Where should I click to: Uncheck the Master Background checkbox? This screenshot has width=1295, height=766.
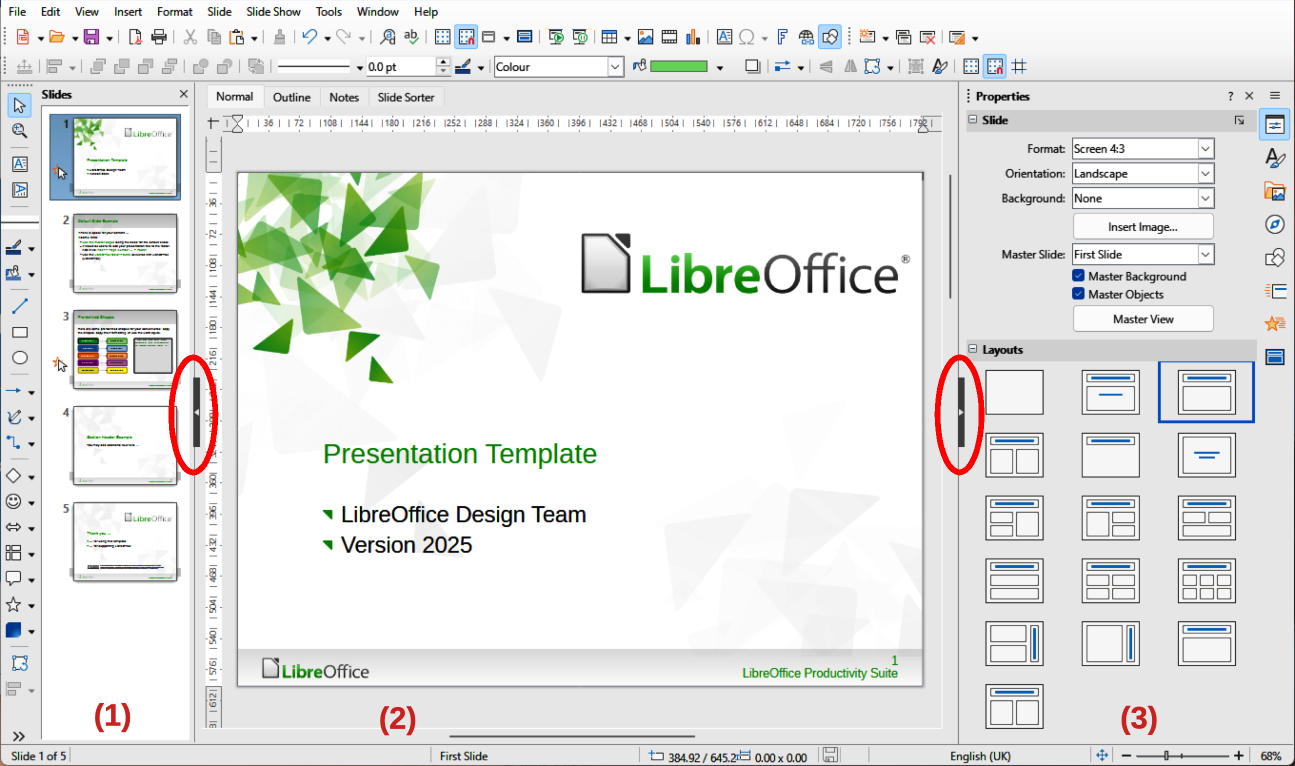(x=1079, y=276)
